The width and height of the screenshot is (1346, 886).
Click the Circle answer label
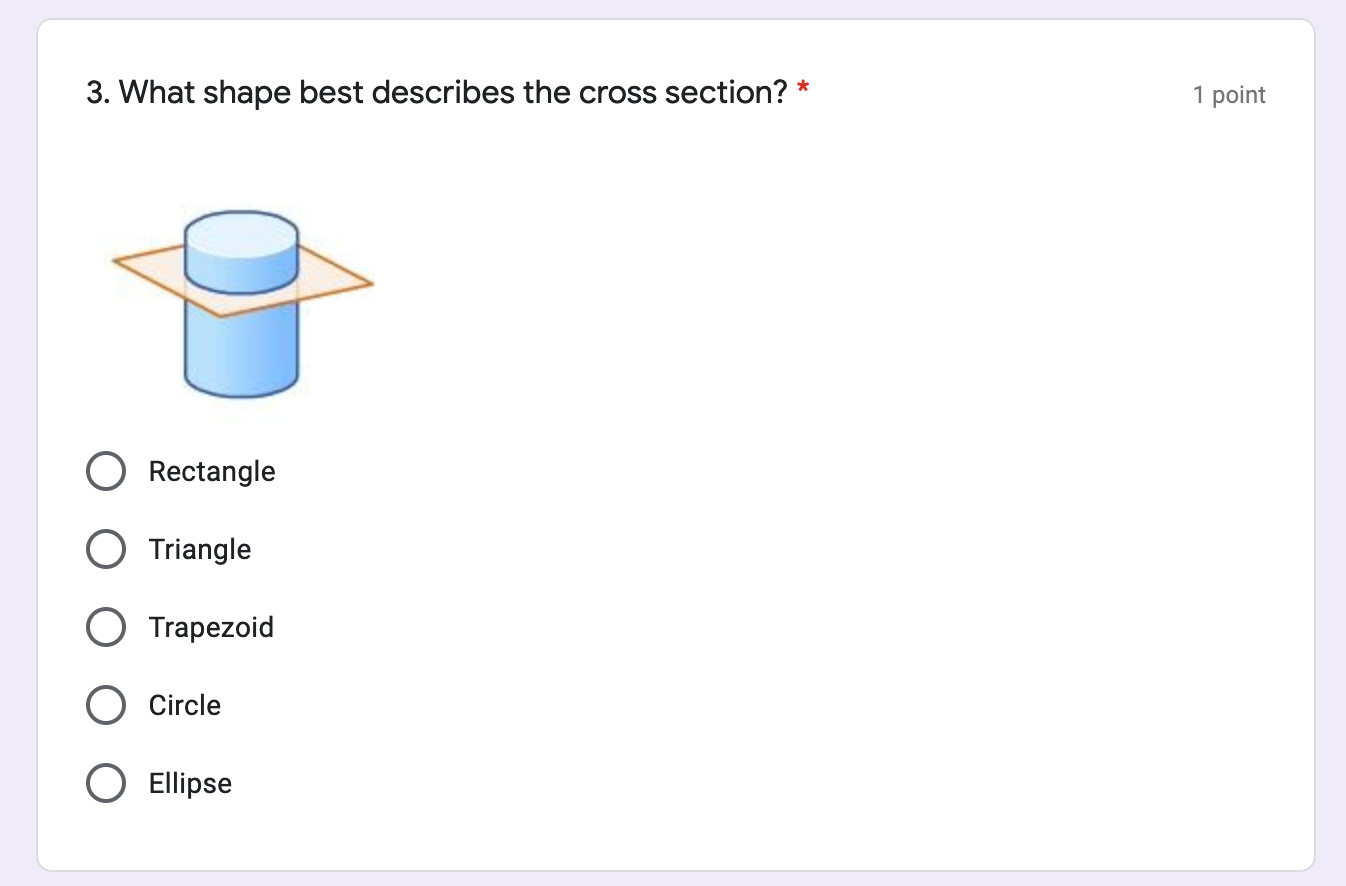184,705
